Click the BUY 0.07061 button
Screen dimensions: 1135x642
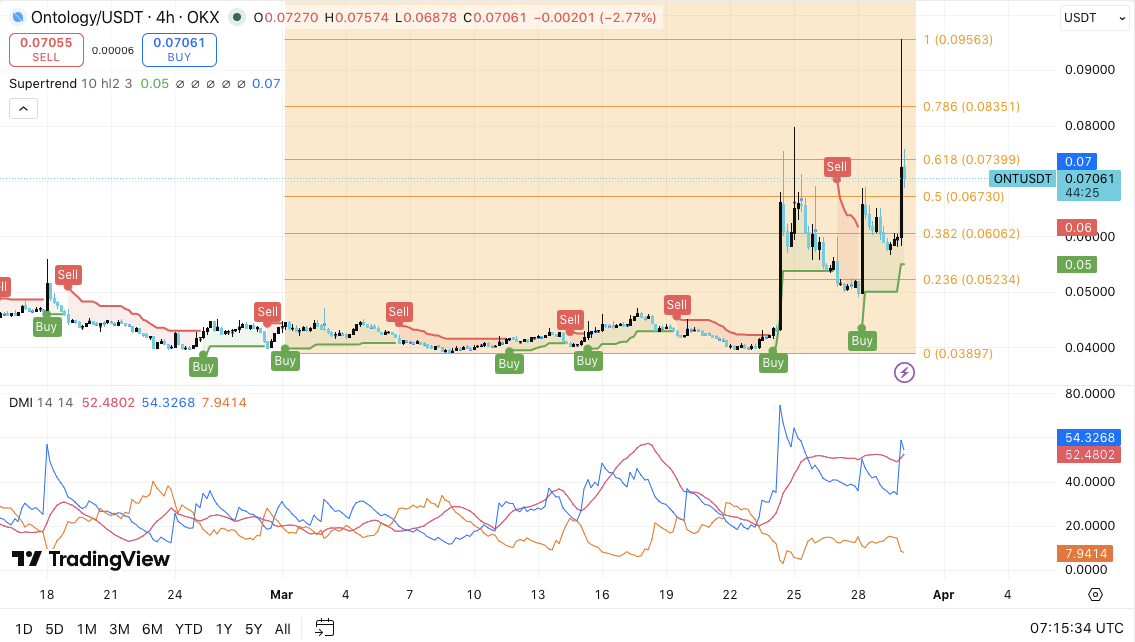(x=178, y=50)
